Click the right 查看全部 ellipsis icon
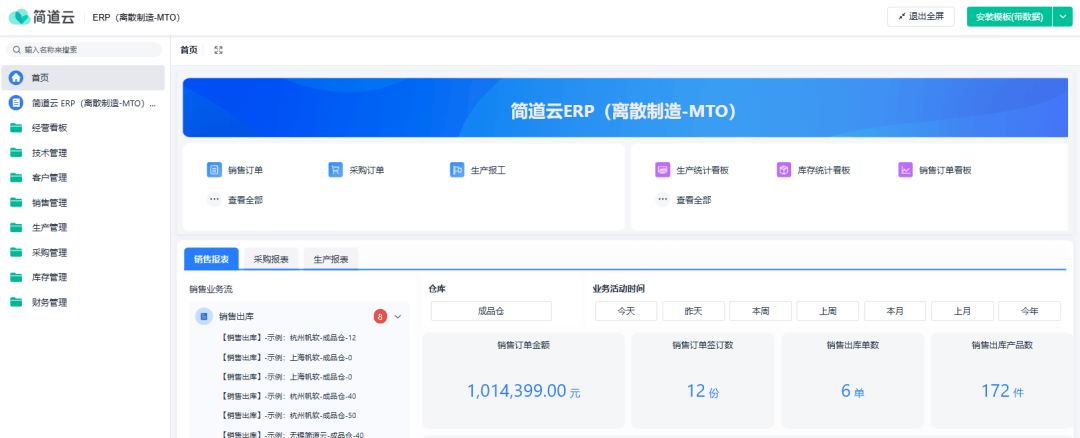The width and height of the screenshot is (1080, 438). (662, 200)
